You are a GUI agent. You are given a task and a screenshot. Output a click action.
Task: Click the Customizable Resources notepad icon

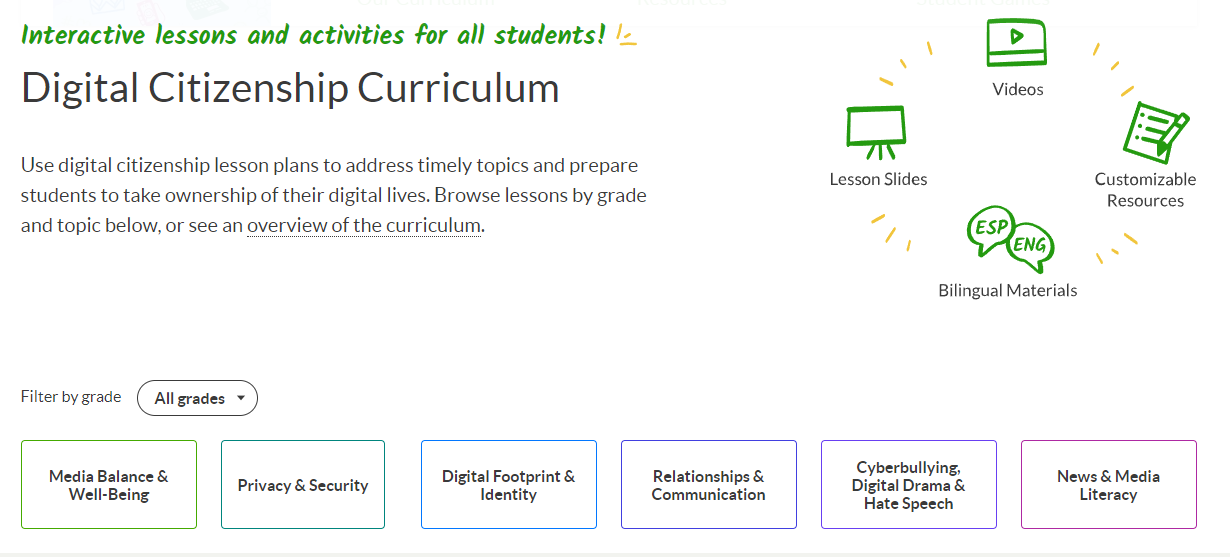(x=1153, y=133)
